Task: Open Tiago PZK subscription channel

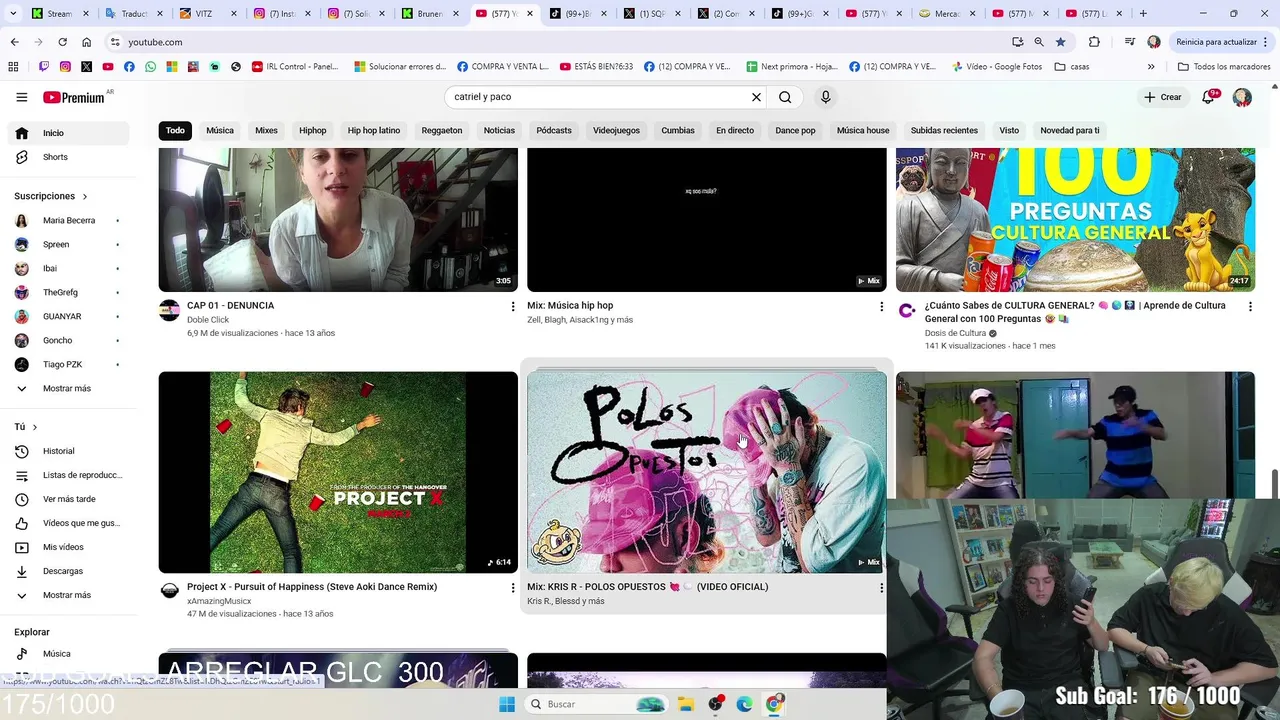Action: 68,364
